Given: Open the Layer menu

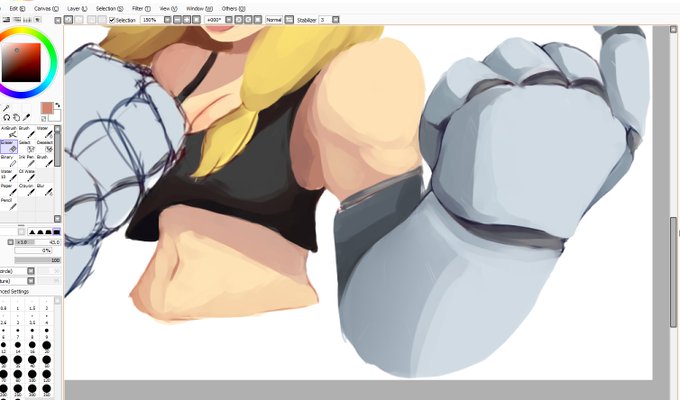Looking at the screenshot, I should (77, 8).
